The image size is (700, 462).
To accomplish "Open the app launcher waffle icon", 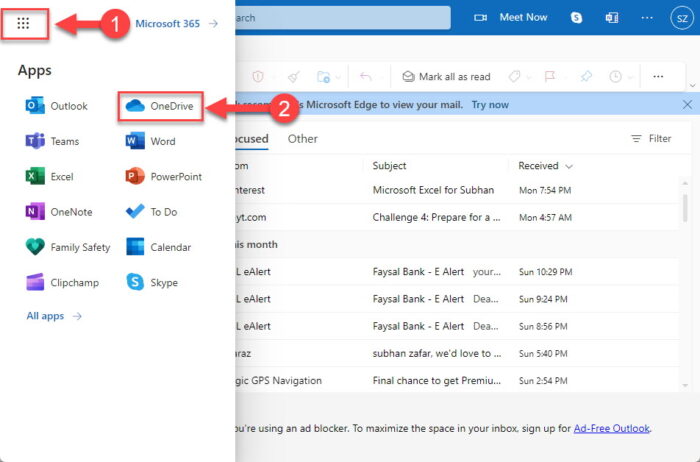I will pos(23,23).
